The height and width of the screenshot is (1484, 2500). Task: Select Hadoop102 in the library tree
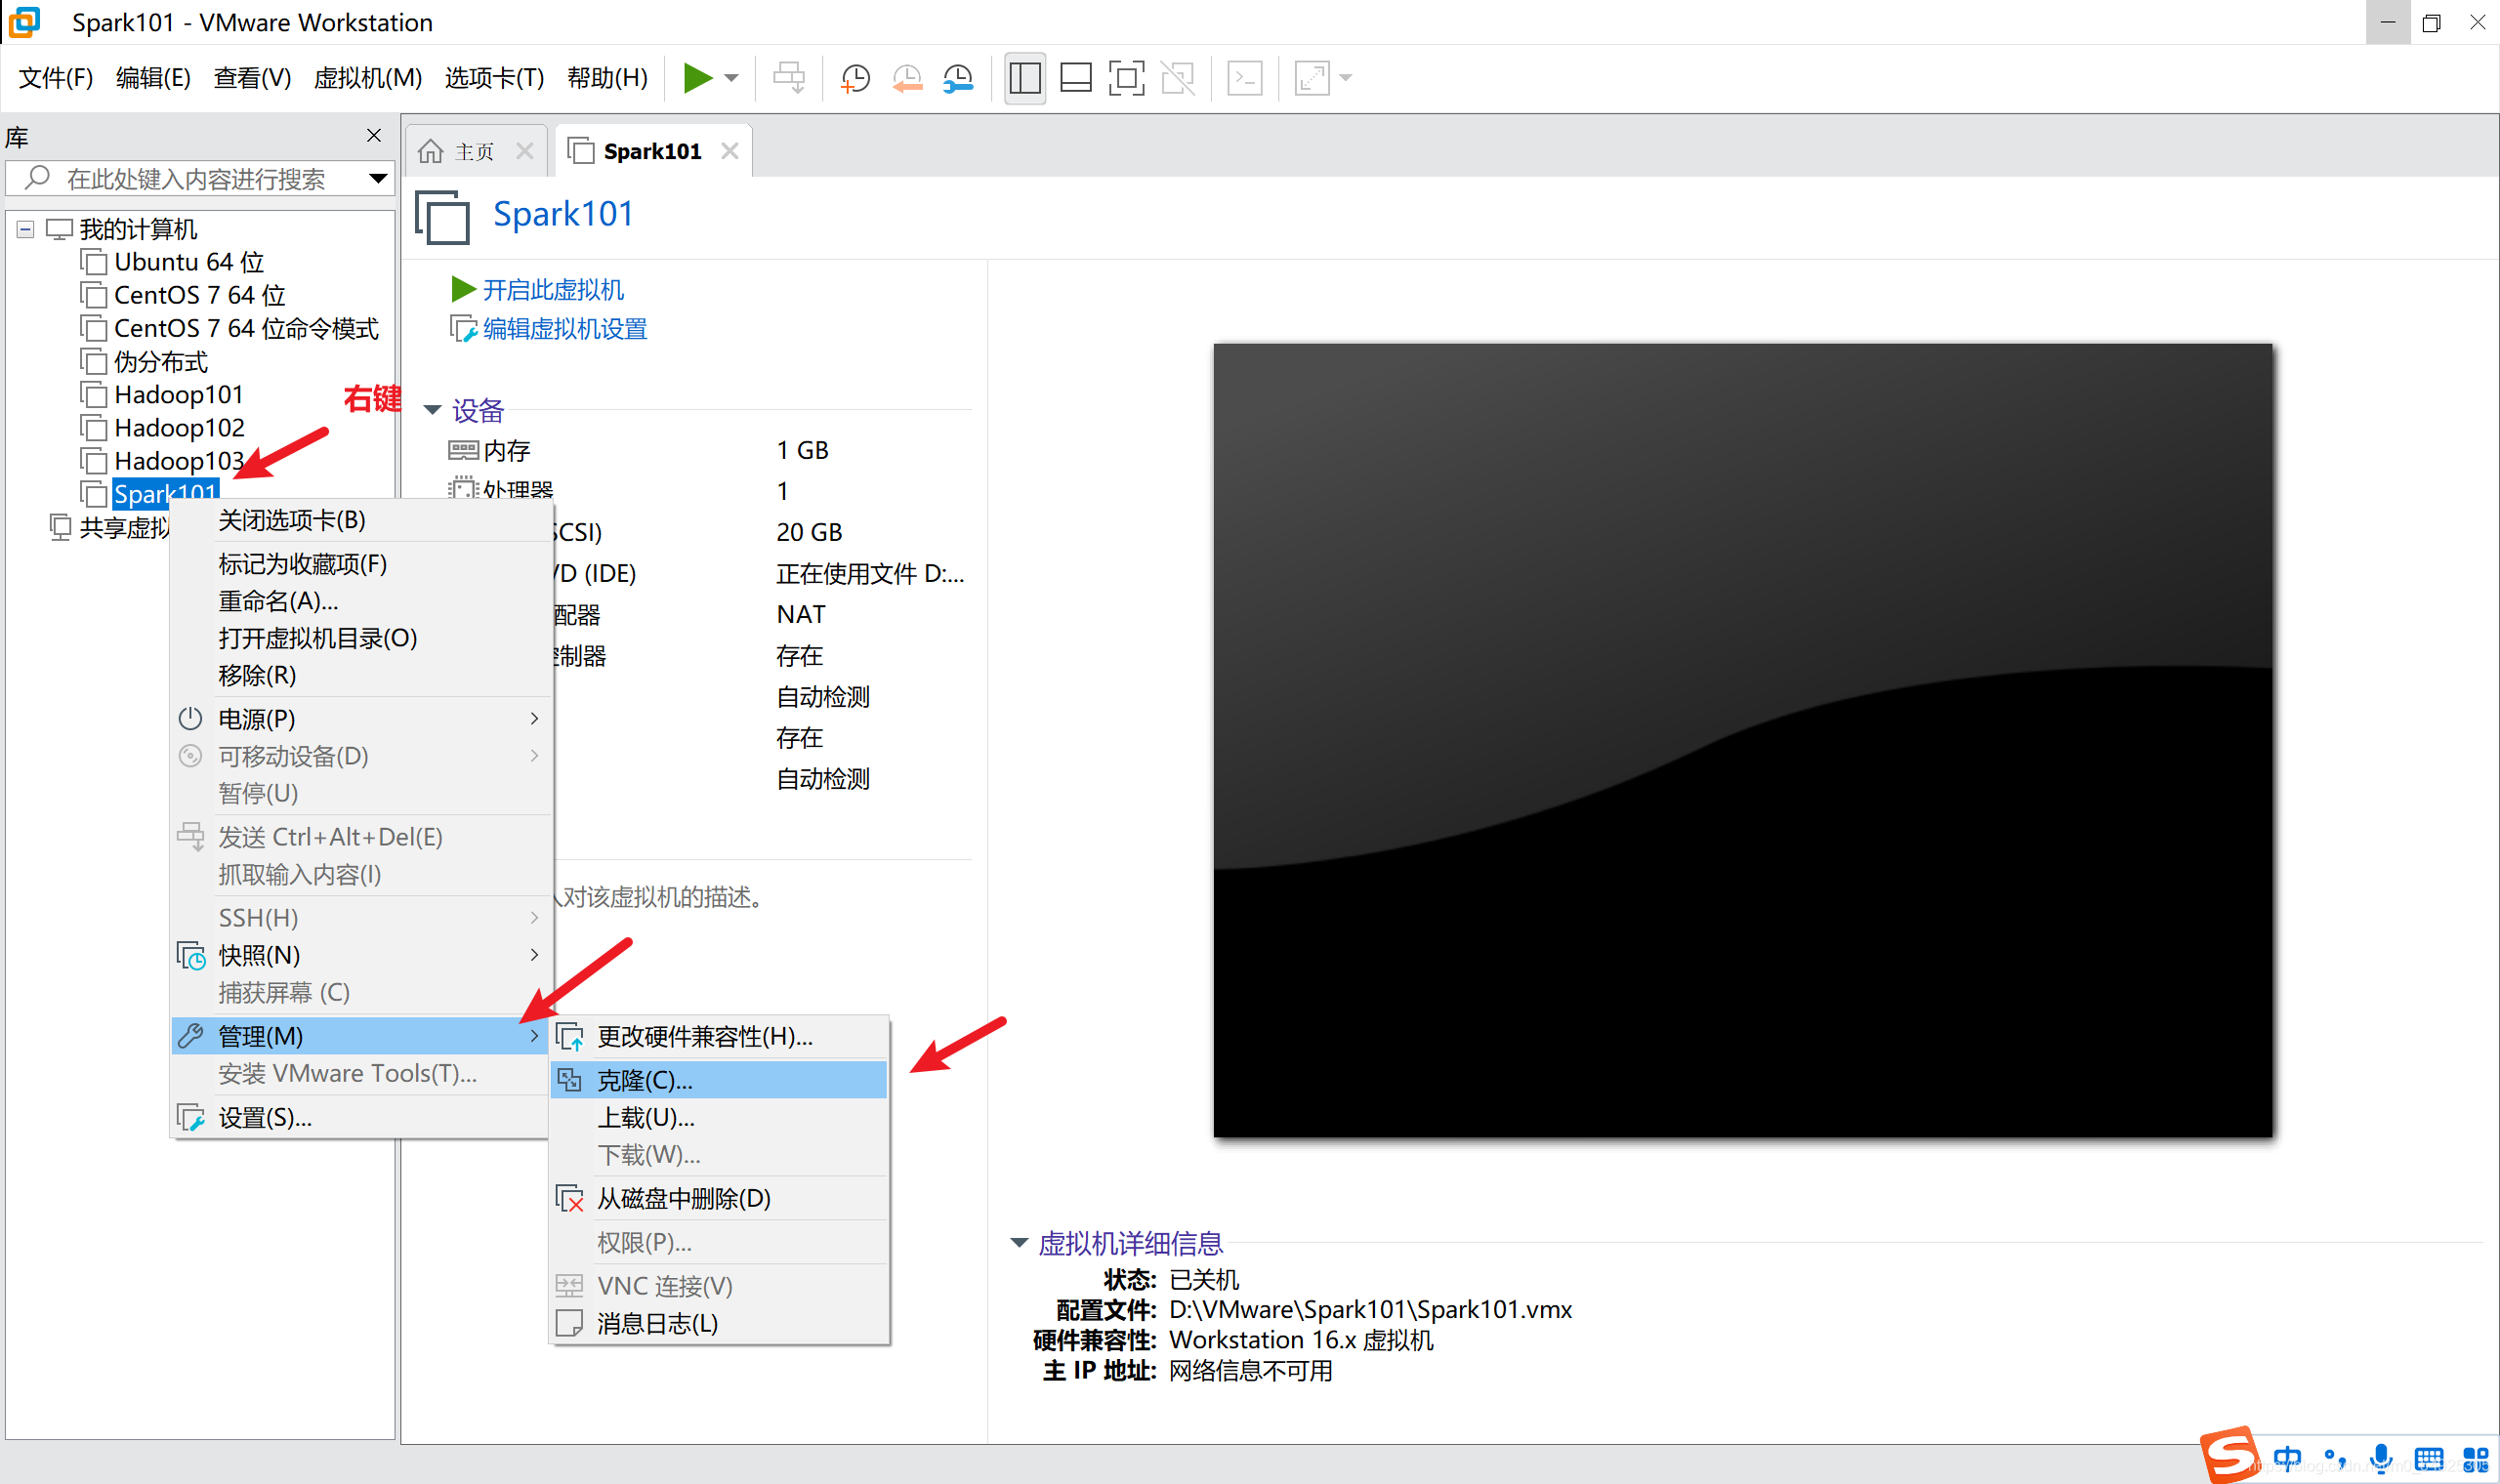pos(179,428)
